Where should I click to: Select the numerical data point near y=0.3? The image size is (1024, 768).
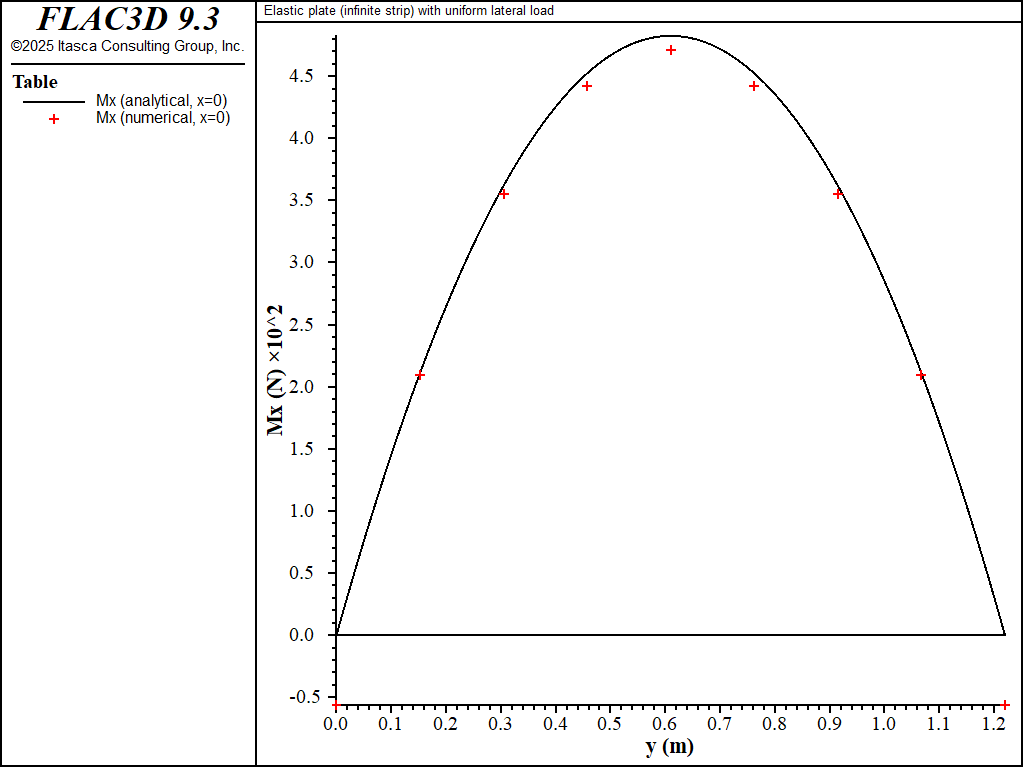click(504, 194)
